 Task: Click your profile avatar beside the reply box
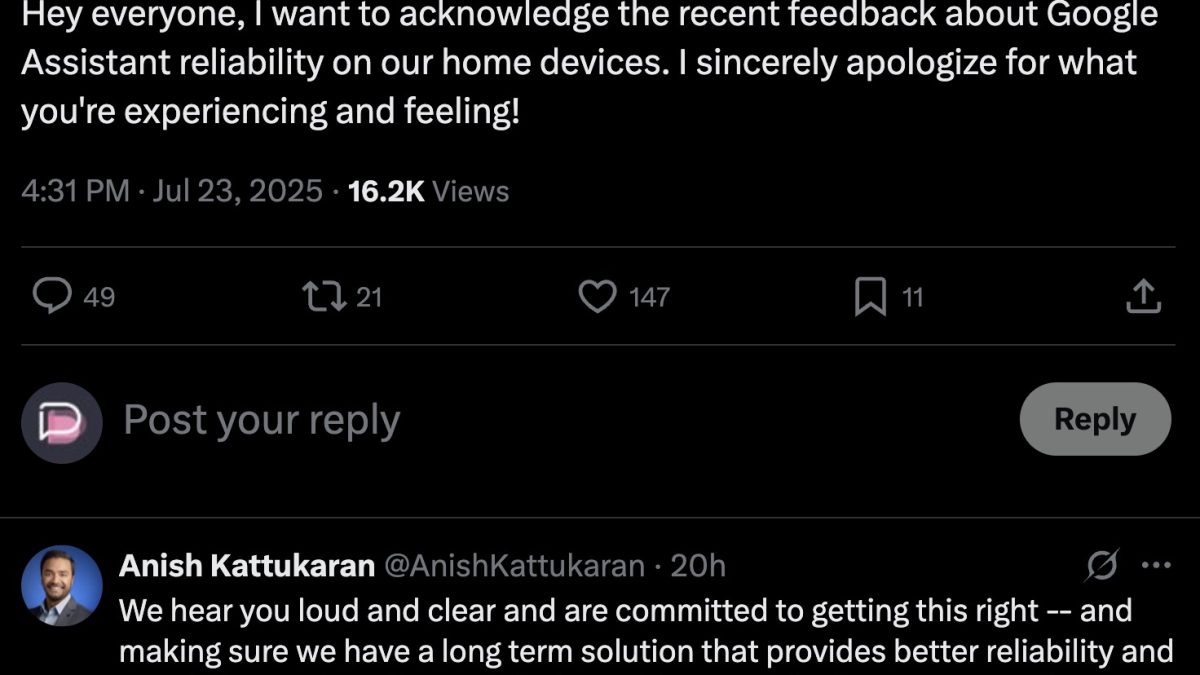point(62,422)
